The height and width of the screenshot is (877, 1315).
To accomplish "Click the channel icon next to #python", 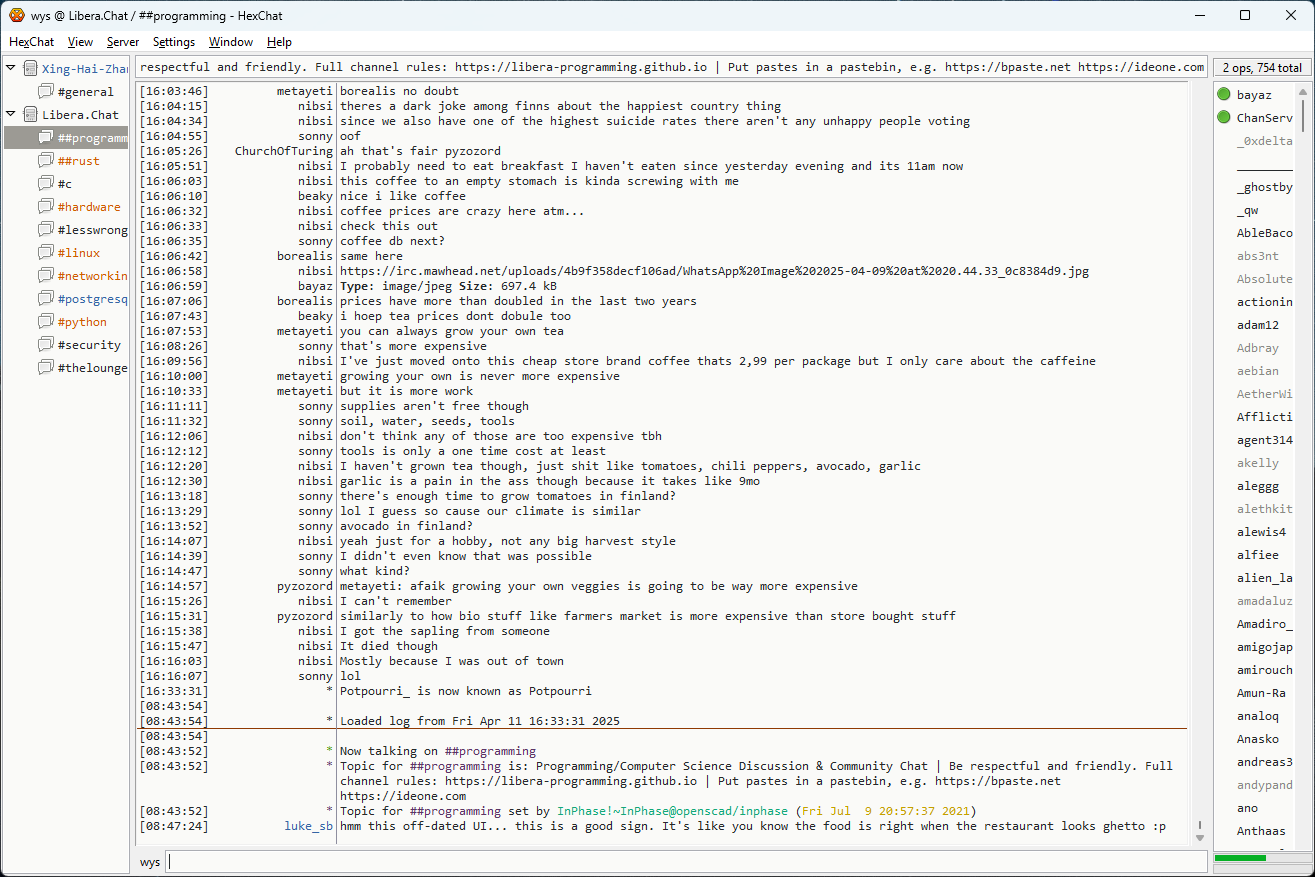I will 46,322.
